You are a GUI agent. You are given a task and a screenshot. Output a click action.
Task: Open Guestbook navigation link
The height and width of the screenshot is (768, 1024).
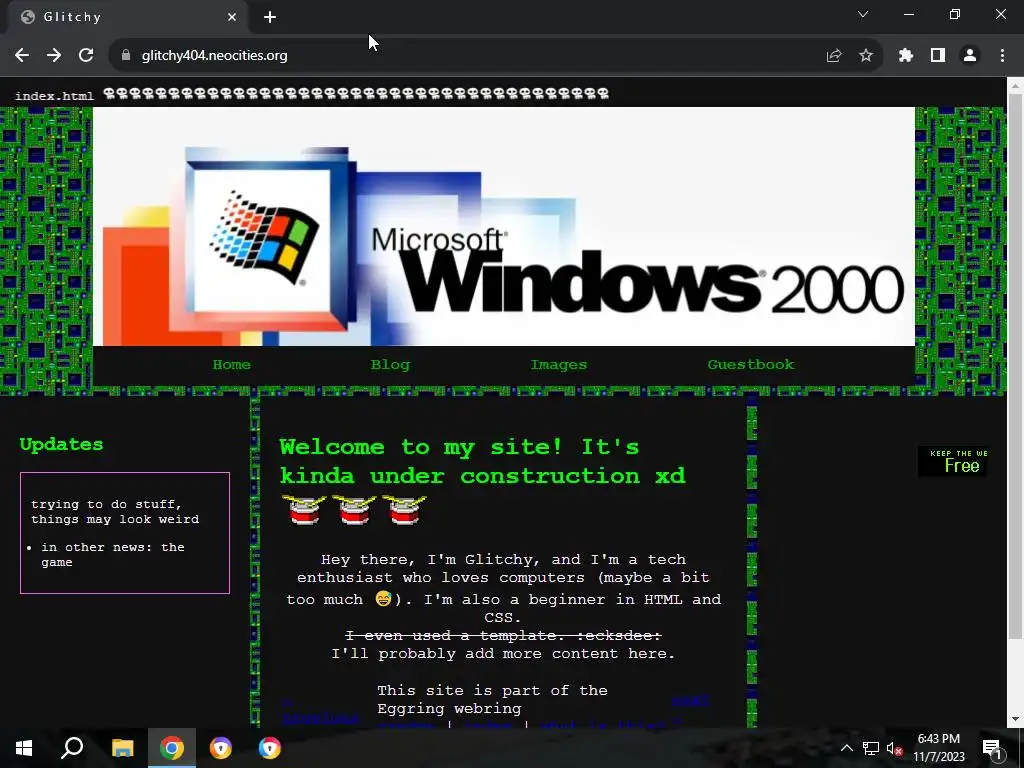tap(751, 365)
